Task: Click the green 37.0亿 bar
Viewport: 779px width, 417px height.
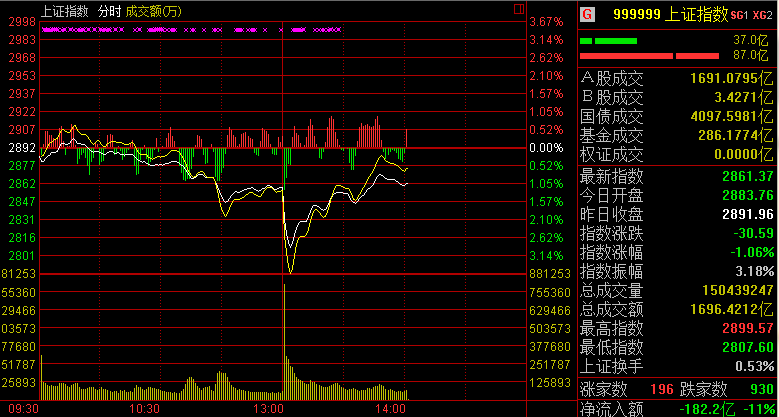Action: click(x=608, y=40)
